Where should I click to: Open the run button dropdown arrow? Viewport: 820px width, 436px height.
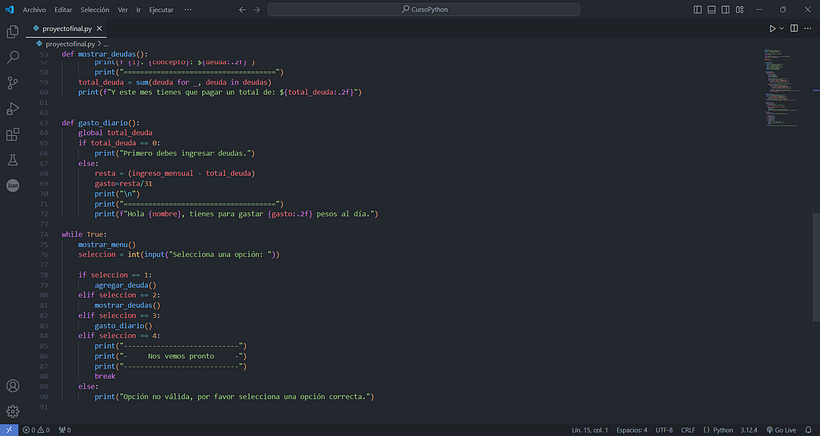tap(782, 28)
